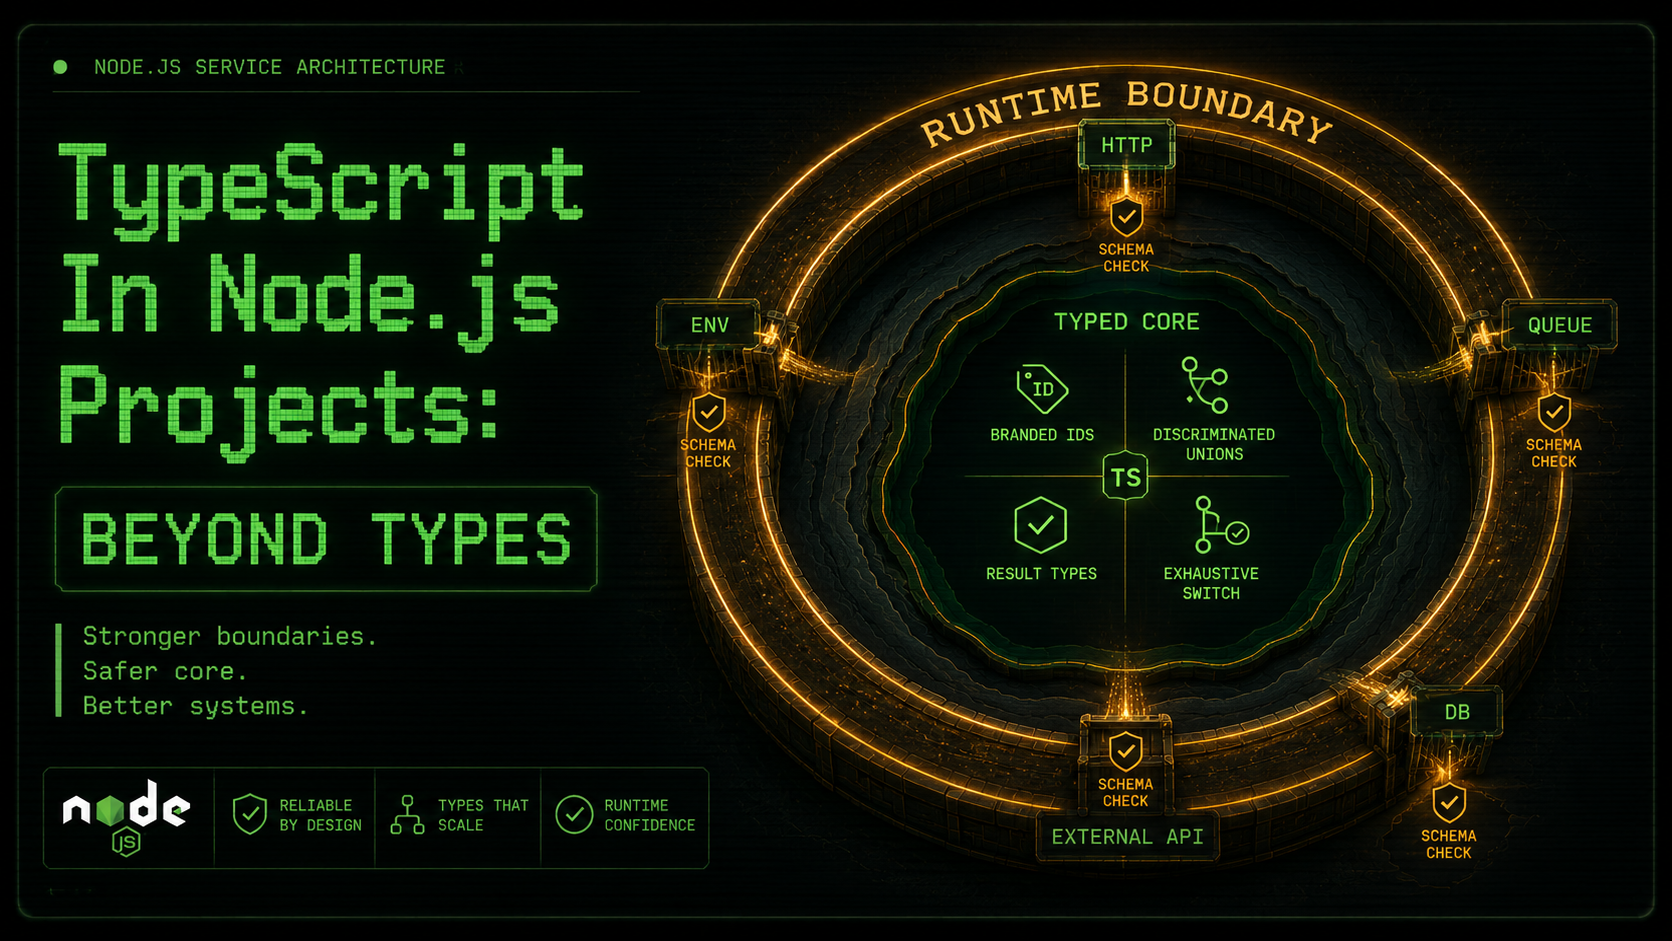The height and width of the screenshot is (941, 1672).
Task: Click the schema check shield under ENV
Action: tap(709, 411)
